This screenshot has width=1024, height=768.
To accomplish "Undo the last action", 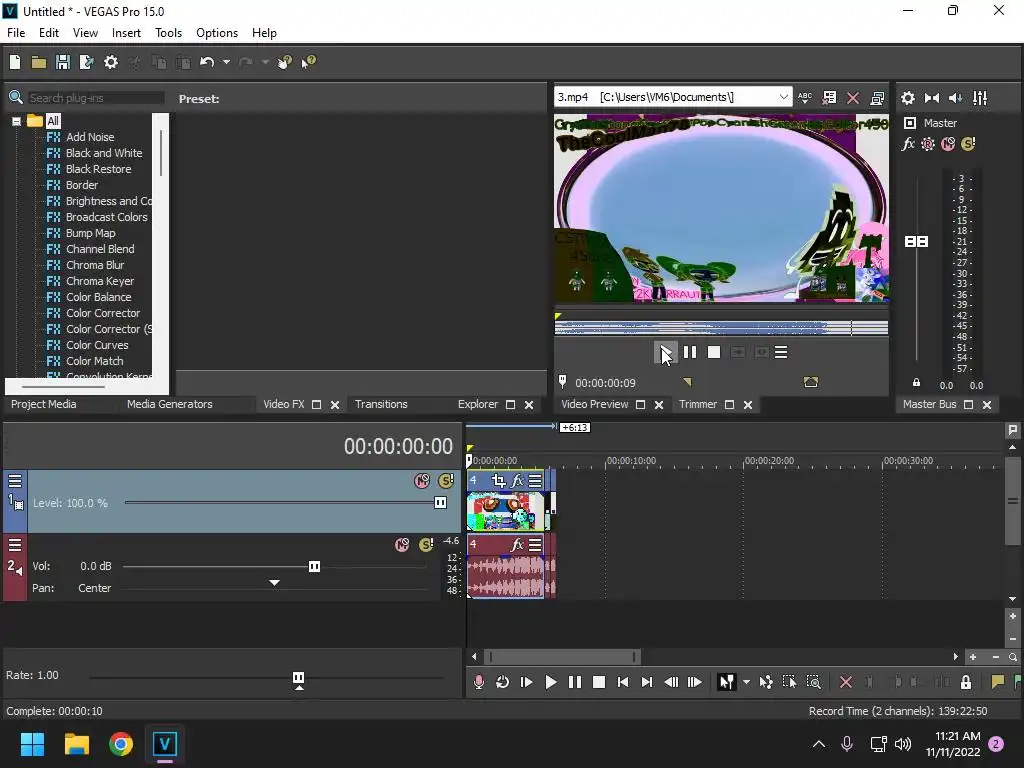I will coord(207,62).
